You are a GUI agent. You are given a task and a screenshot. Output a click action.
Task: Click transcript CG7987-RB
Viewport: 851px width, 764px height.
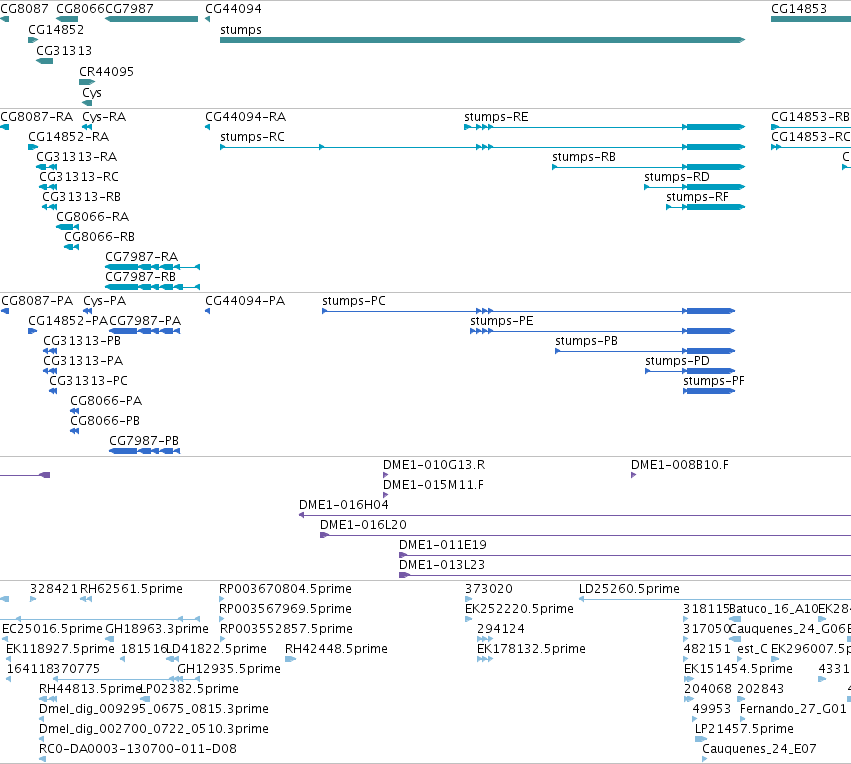153,286
